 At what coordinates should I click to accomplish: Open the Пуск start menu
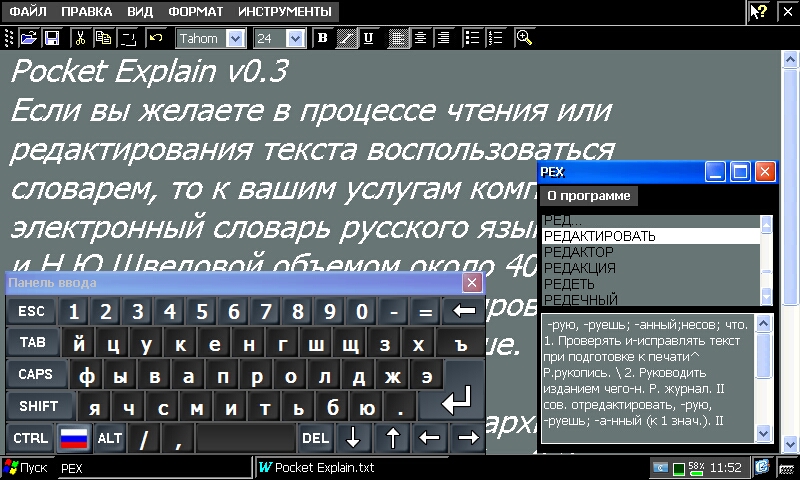point(26,468)
